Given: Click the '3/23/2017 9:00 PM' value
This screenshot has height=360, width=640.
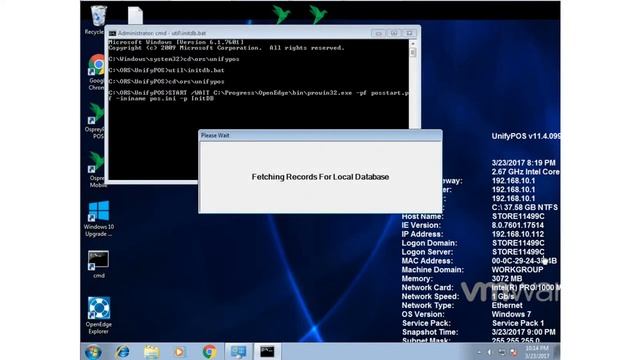Looking at the screenshot, I should [x=523, y=332].
